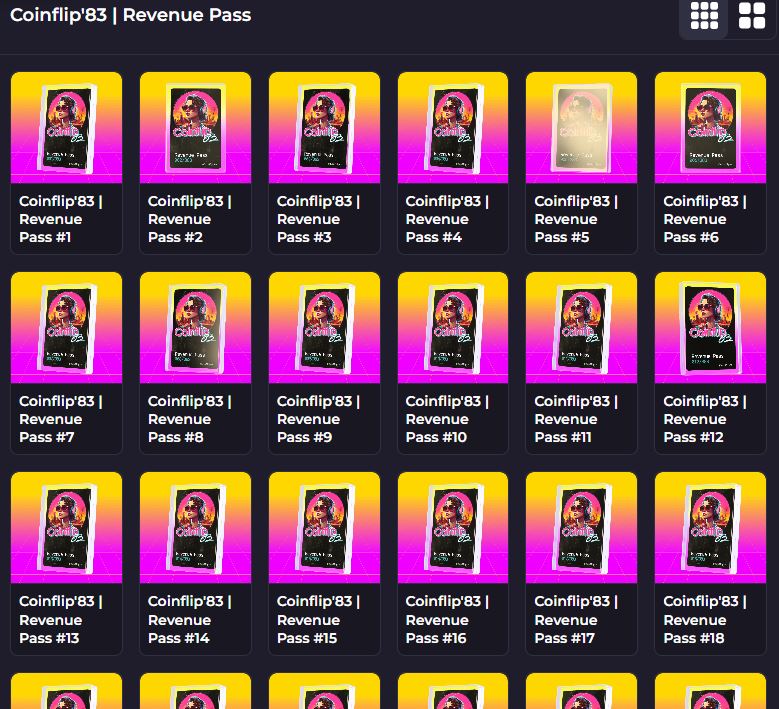Click the 'Revenue Pass #17' title text
779x709 pixels.
point(576,620)
